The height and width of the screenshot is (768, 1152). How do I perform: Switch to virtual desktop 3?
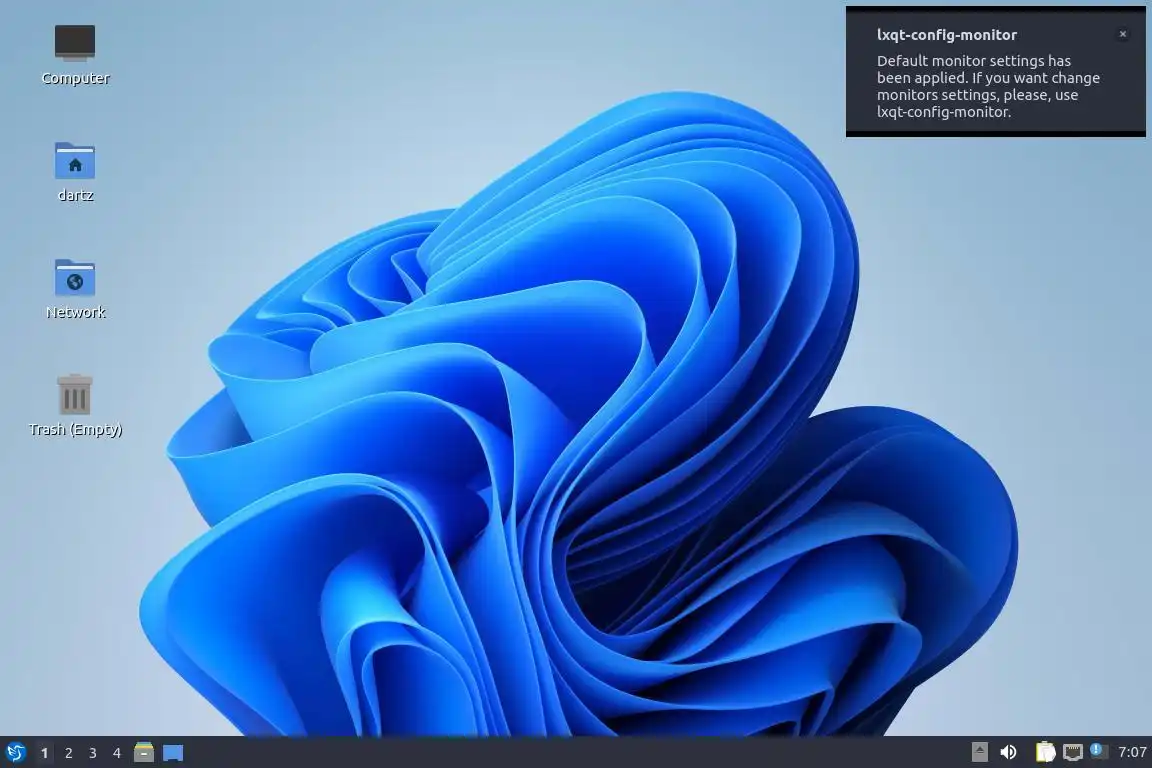93,753
